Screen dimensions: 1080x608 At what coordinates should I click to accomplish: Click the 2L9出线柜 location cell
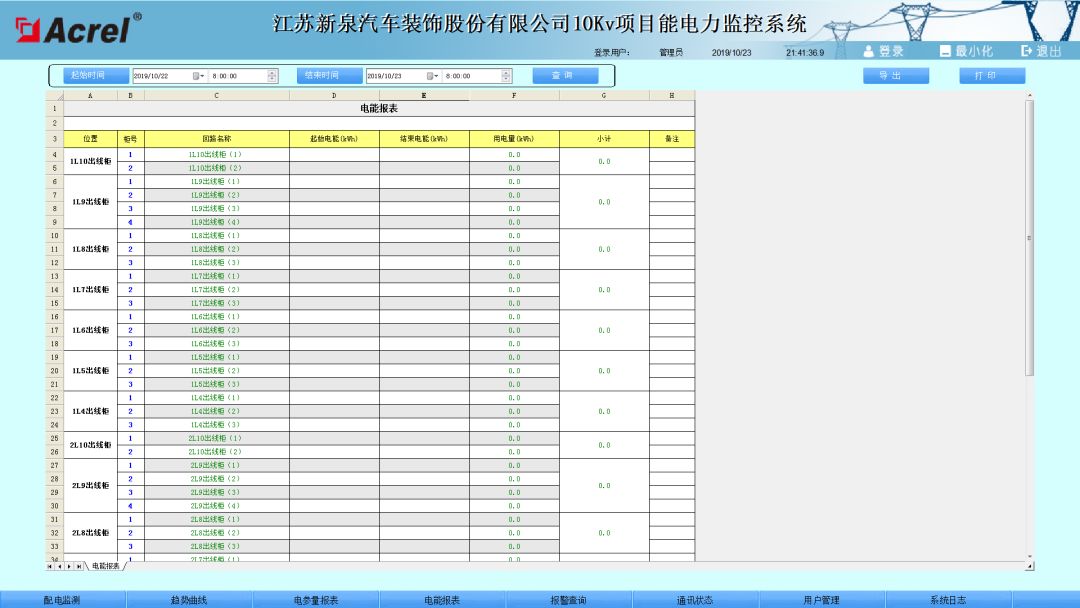pos(90,485)
